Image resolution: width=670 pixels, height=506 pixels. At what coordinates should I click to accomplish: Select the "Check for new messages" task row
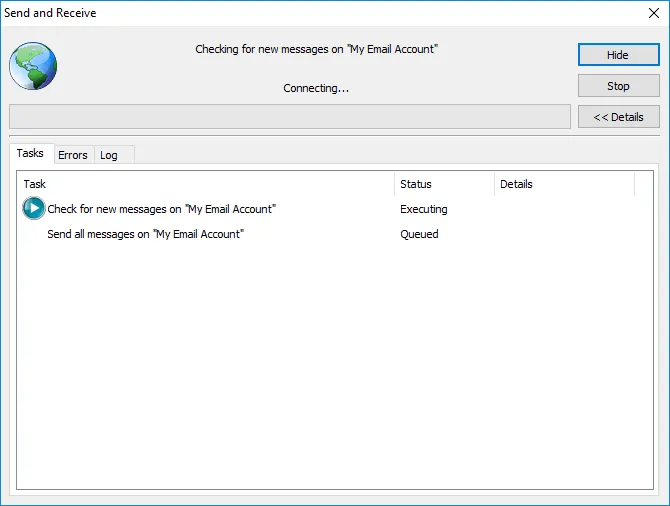click(x=161, y=209)
